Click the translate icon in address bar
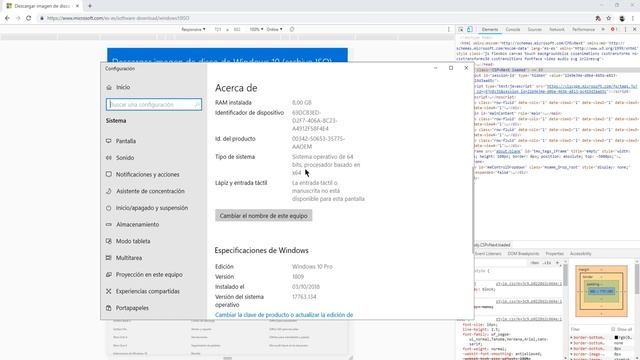The image size is (640, 360). click(x=598, y=18)
